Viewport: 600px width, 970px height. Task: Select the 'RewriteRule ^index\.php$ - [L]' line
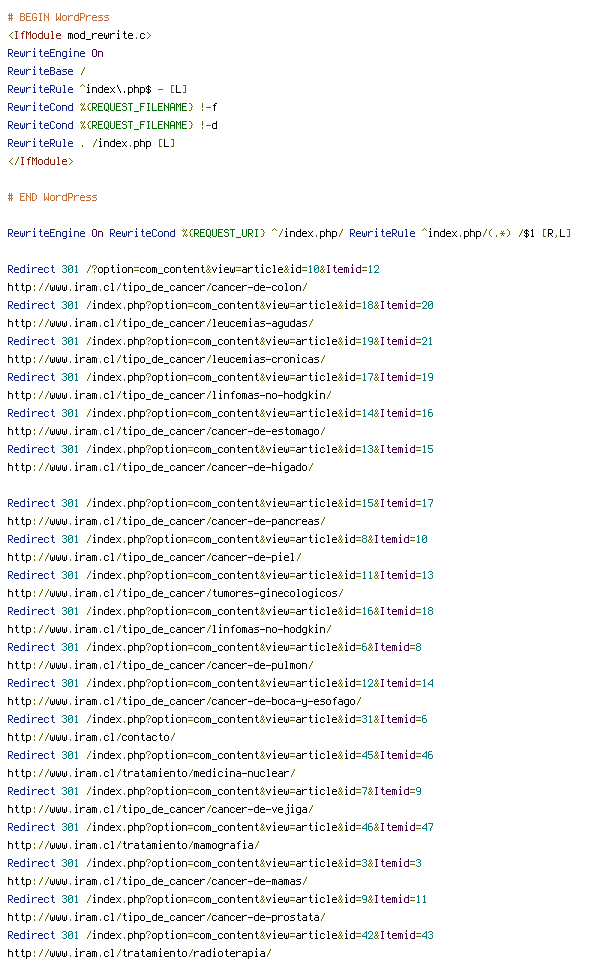click(x=97, y=89)
